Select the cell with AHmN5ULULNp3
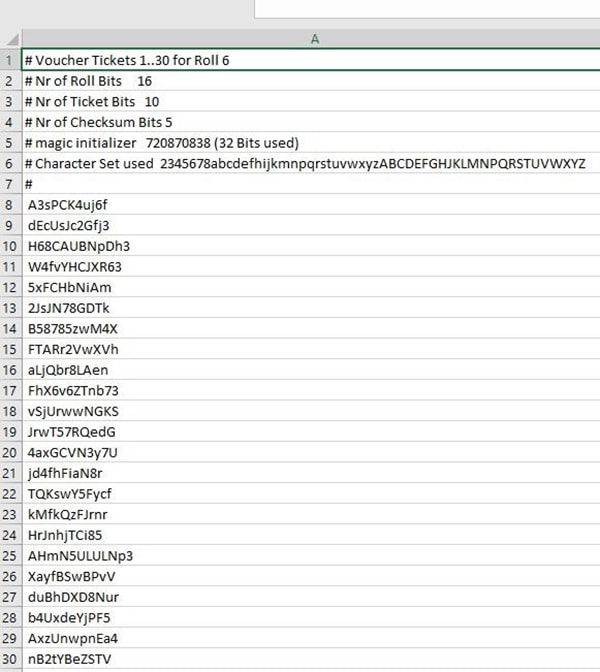 click(81, 556)
